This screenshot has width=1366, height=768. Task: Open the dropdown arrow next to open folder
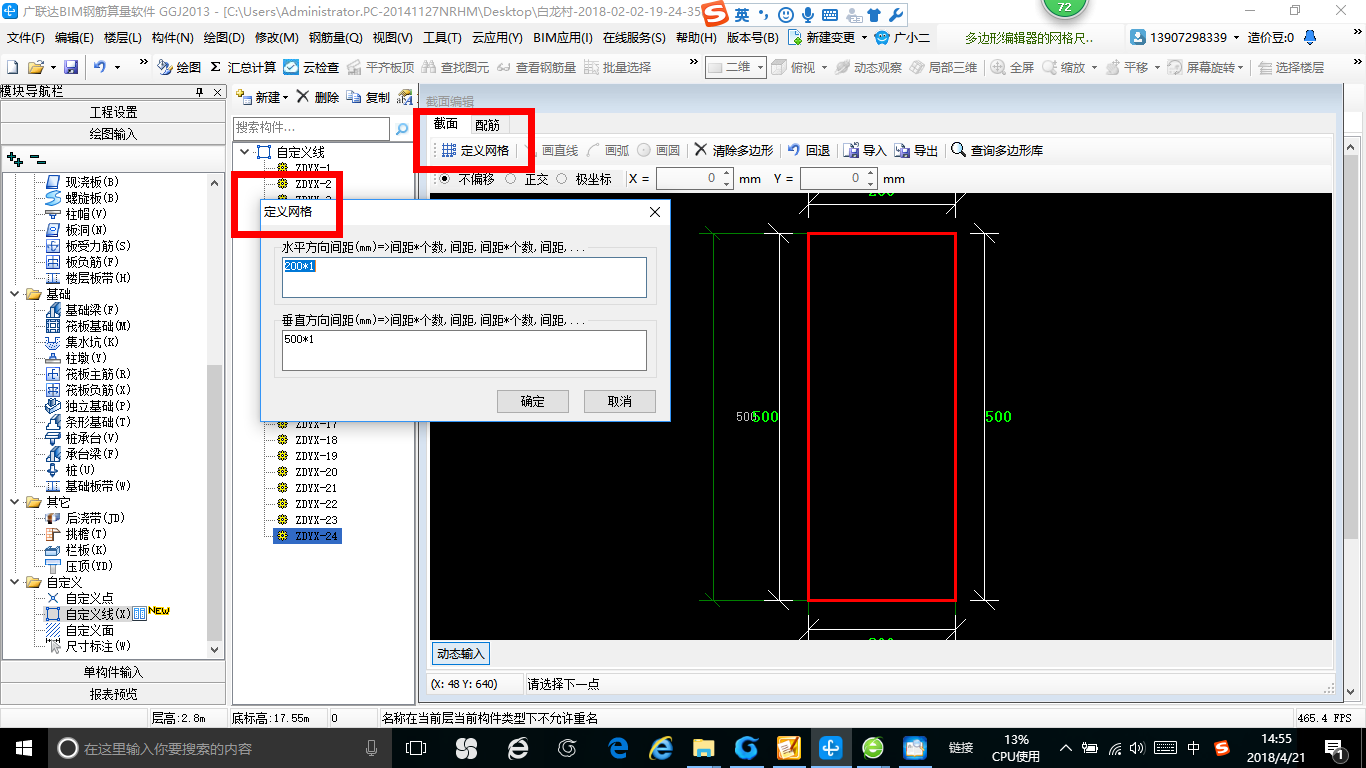[x=51, y=67]
